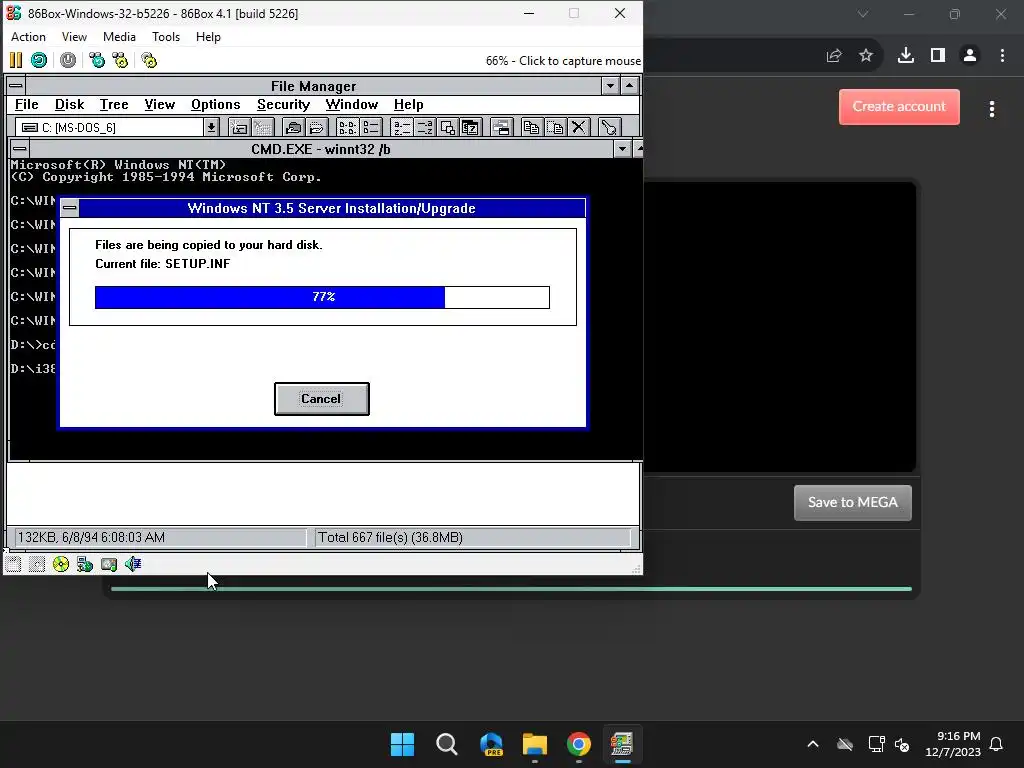Send Ctrl+Alt+Esc using the 86Box toolbar icon
Viewport: 1024px width, 768px height.
point(120,61)
